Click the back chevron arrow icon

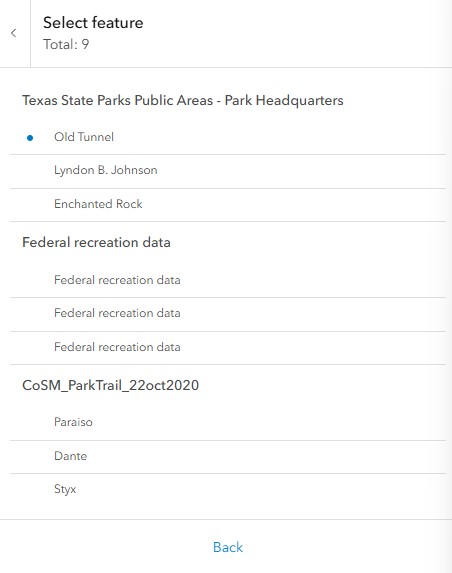point(14,33)
